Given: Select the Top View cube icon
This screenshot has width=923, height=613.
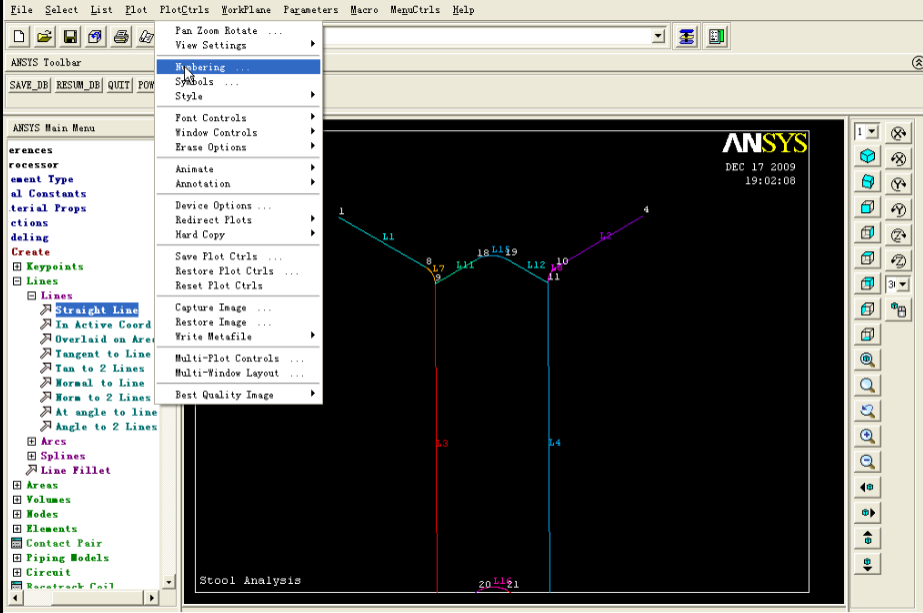Looking at the screenshot, I should [867, 258].
